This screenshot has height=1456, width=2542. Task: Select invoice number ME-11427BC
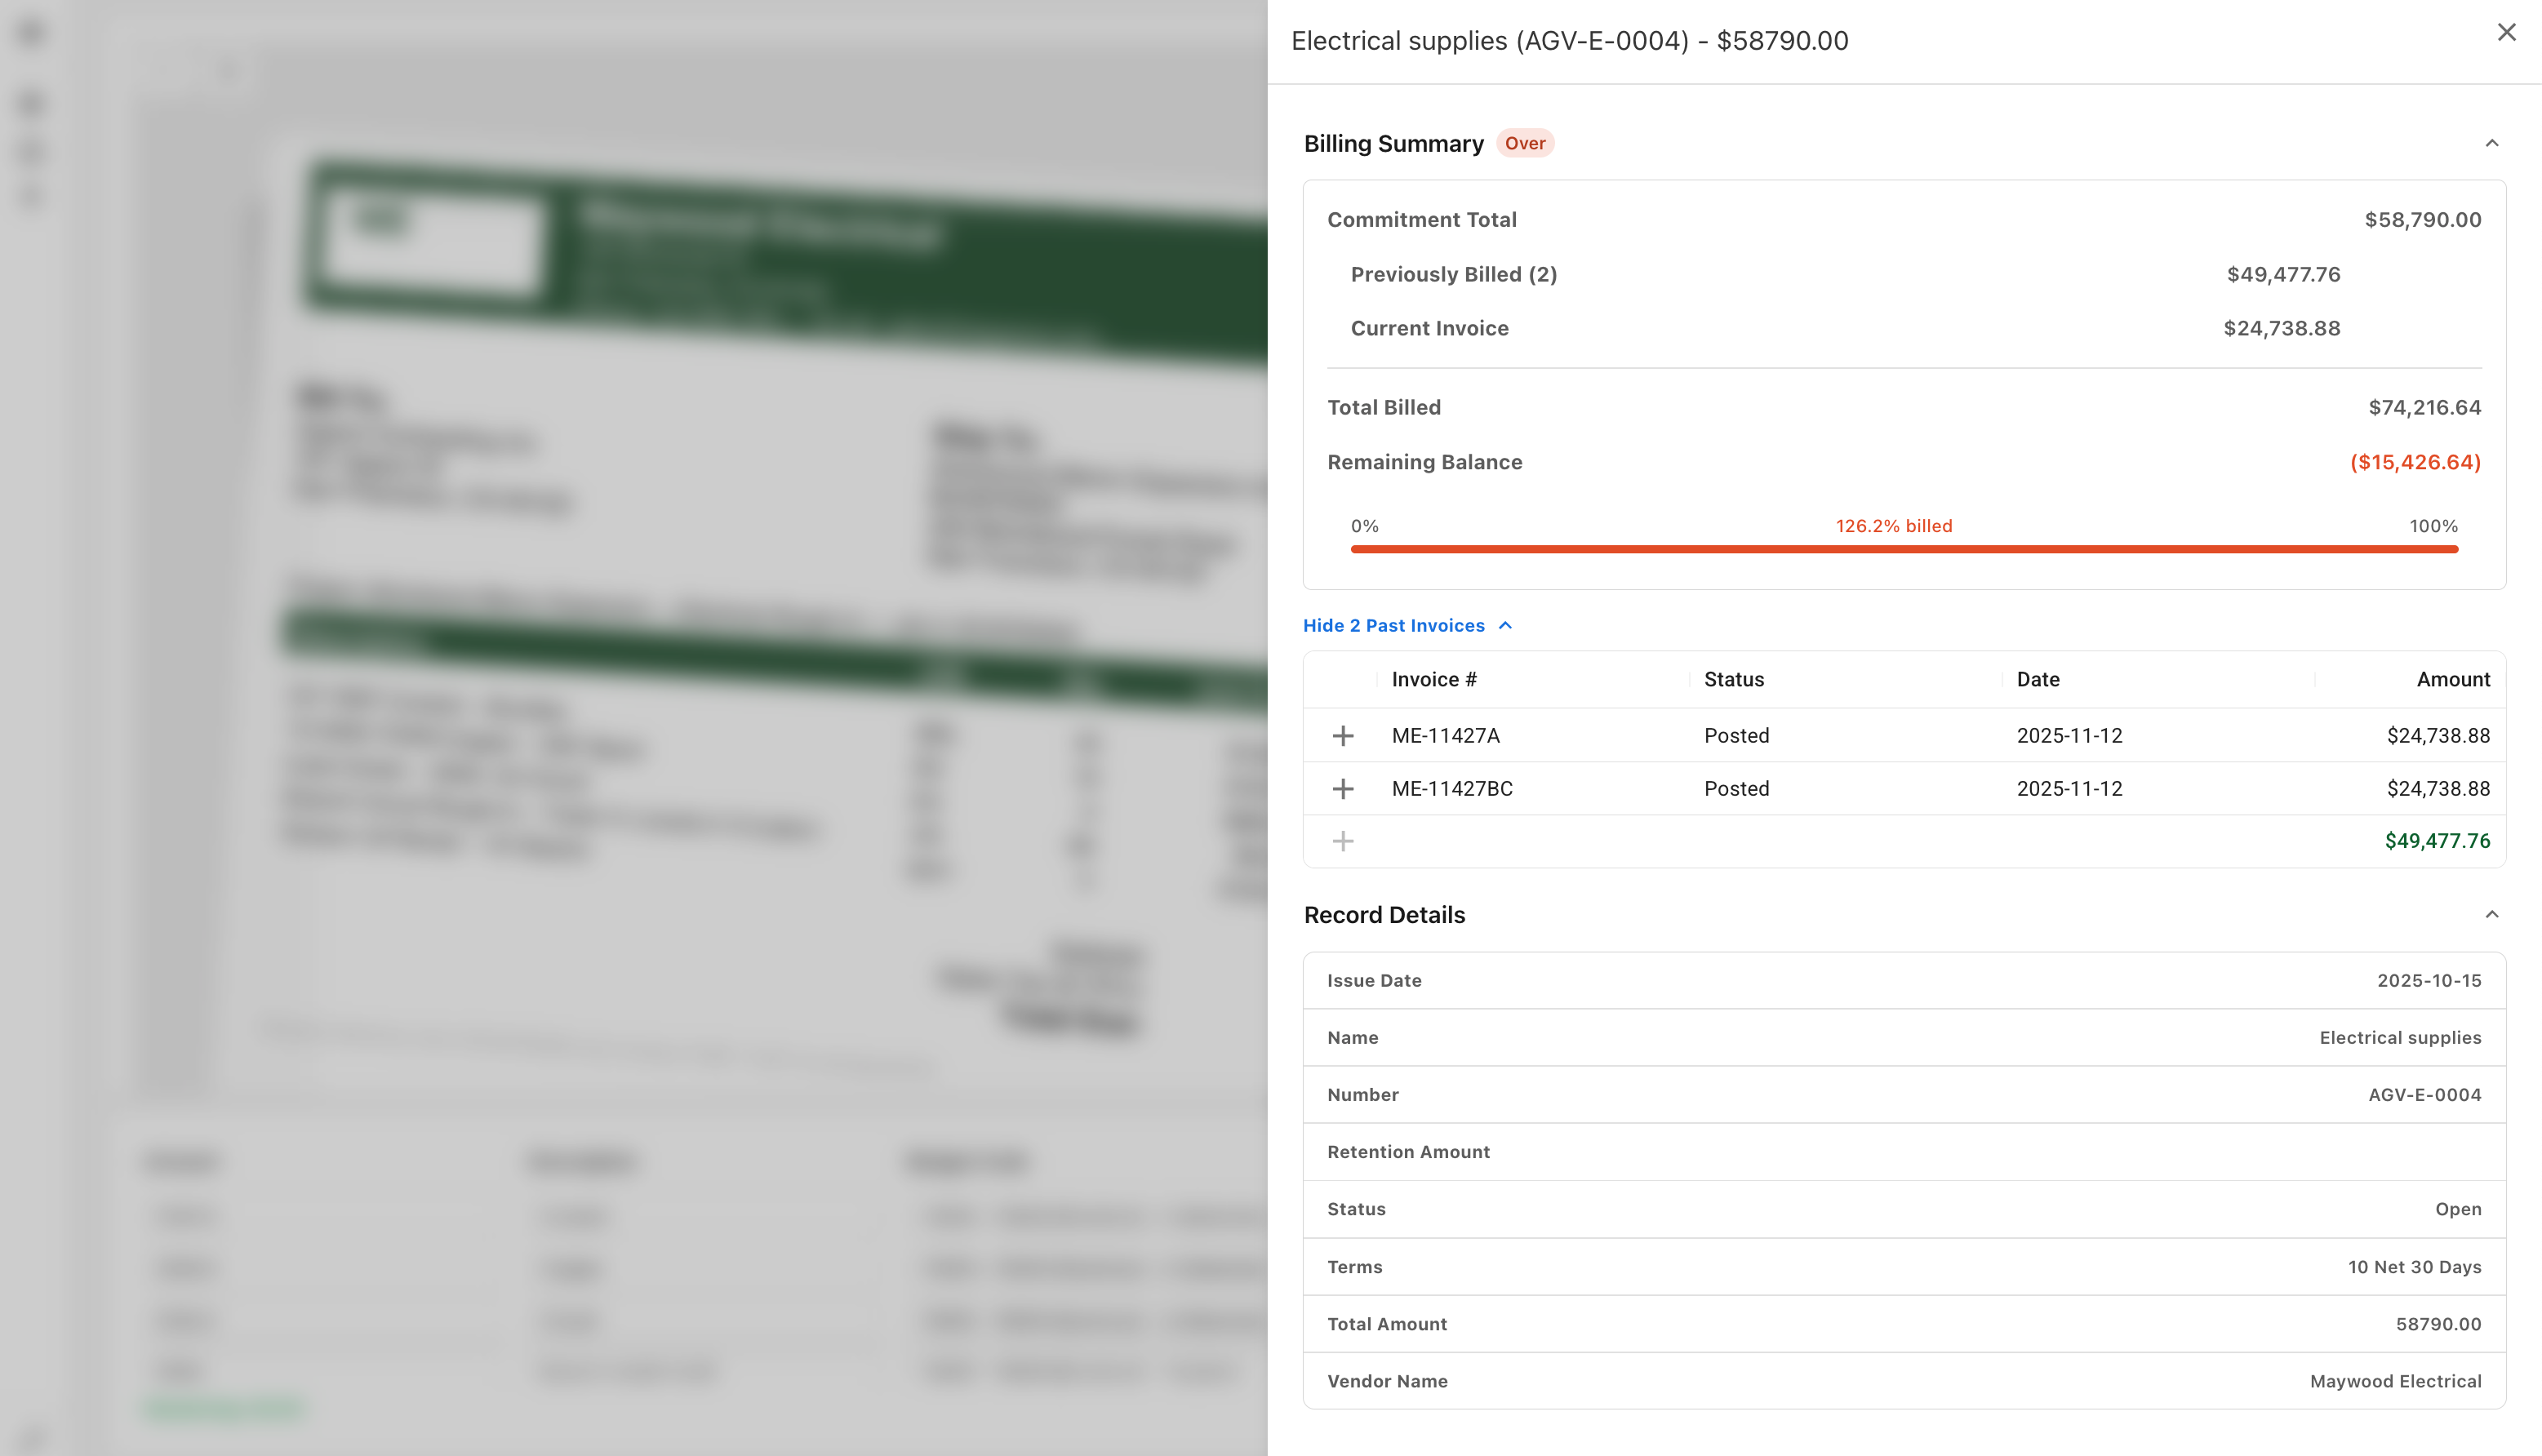(1451, 789)
